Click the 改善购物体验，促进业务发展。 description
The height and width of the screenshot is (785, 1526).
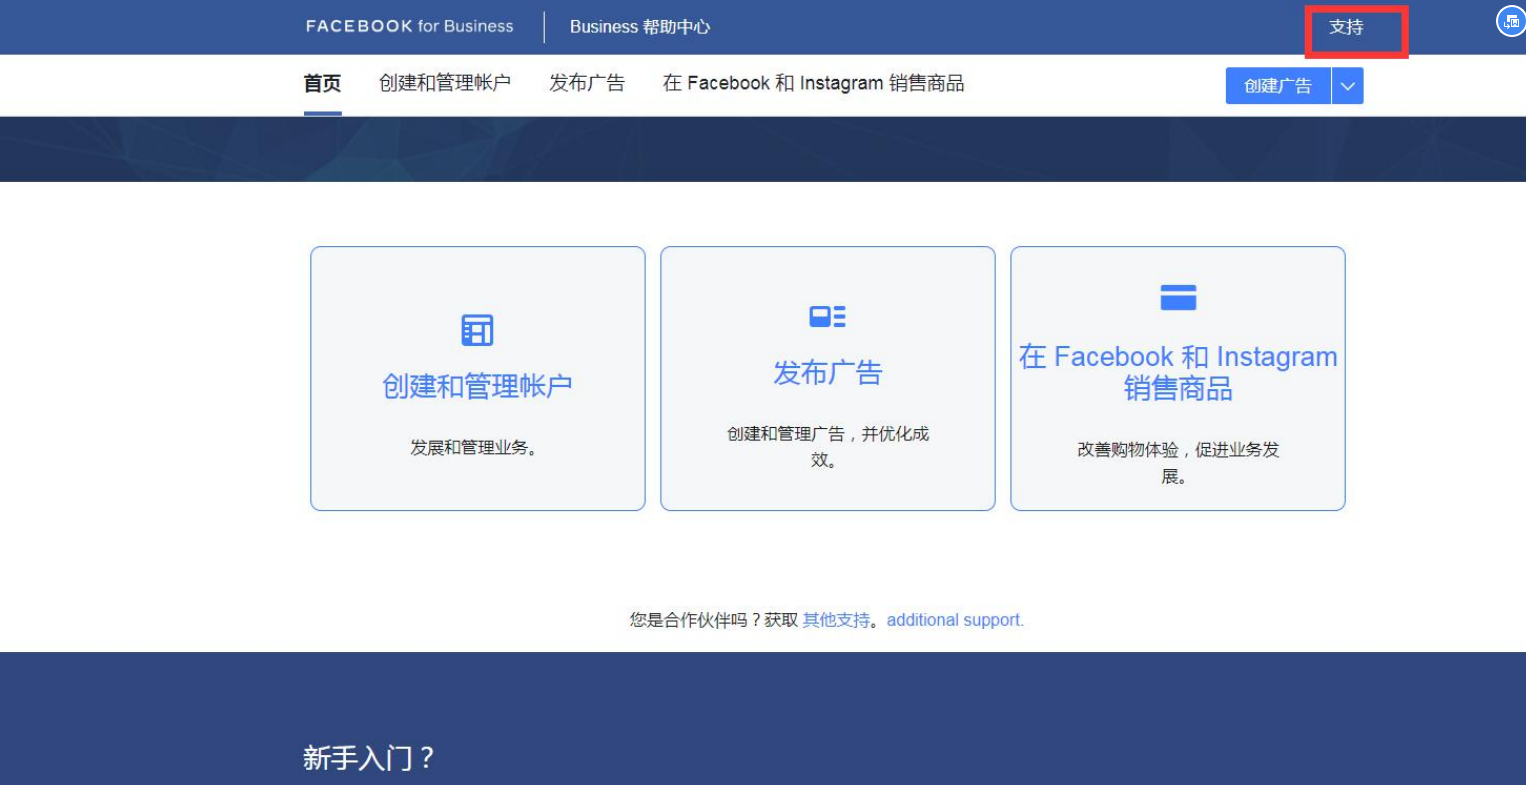tap(1178, 463)
